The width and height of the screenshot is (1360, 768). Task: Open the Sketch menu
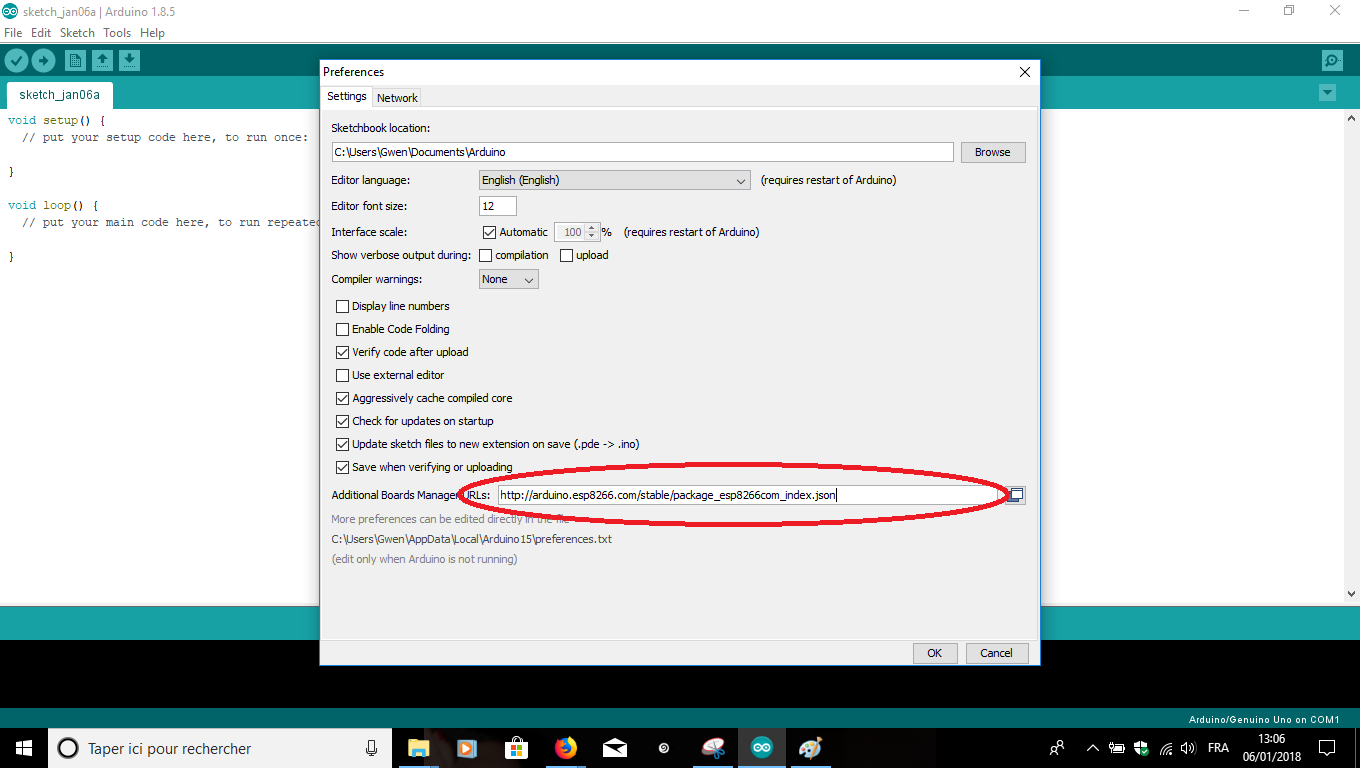tap(77, 33)
